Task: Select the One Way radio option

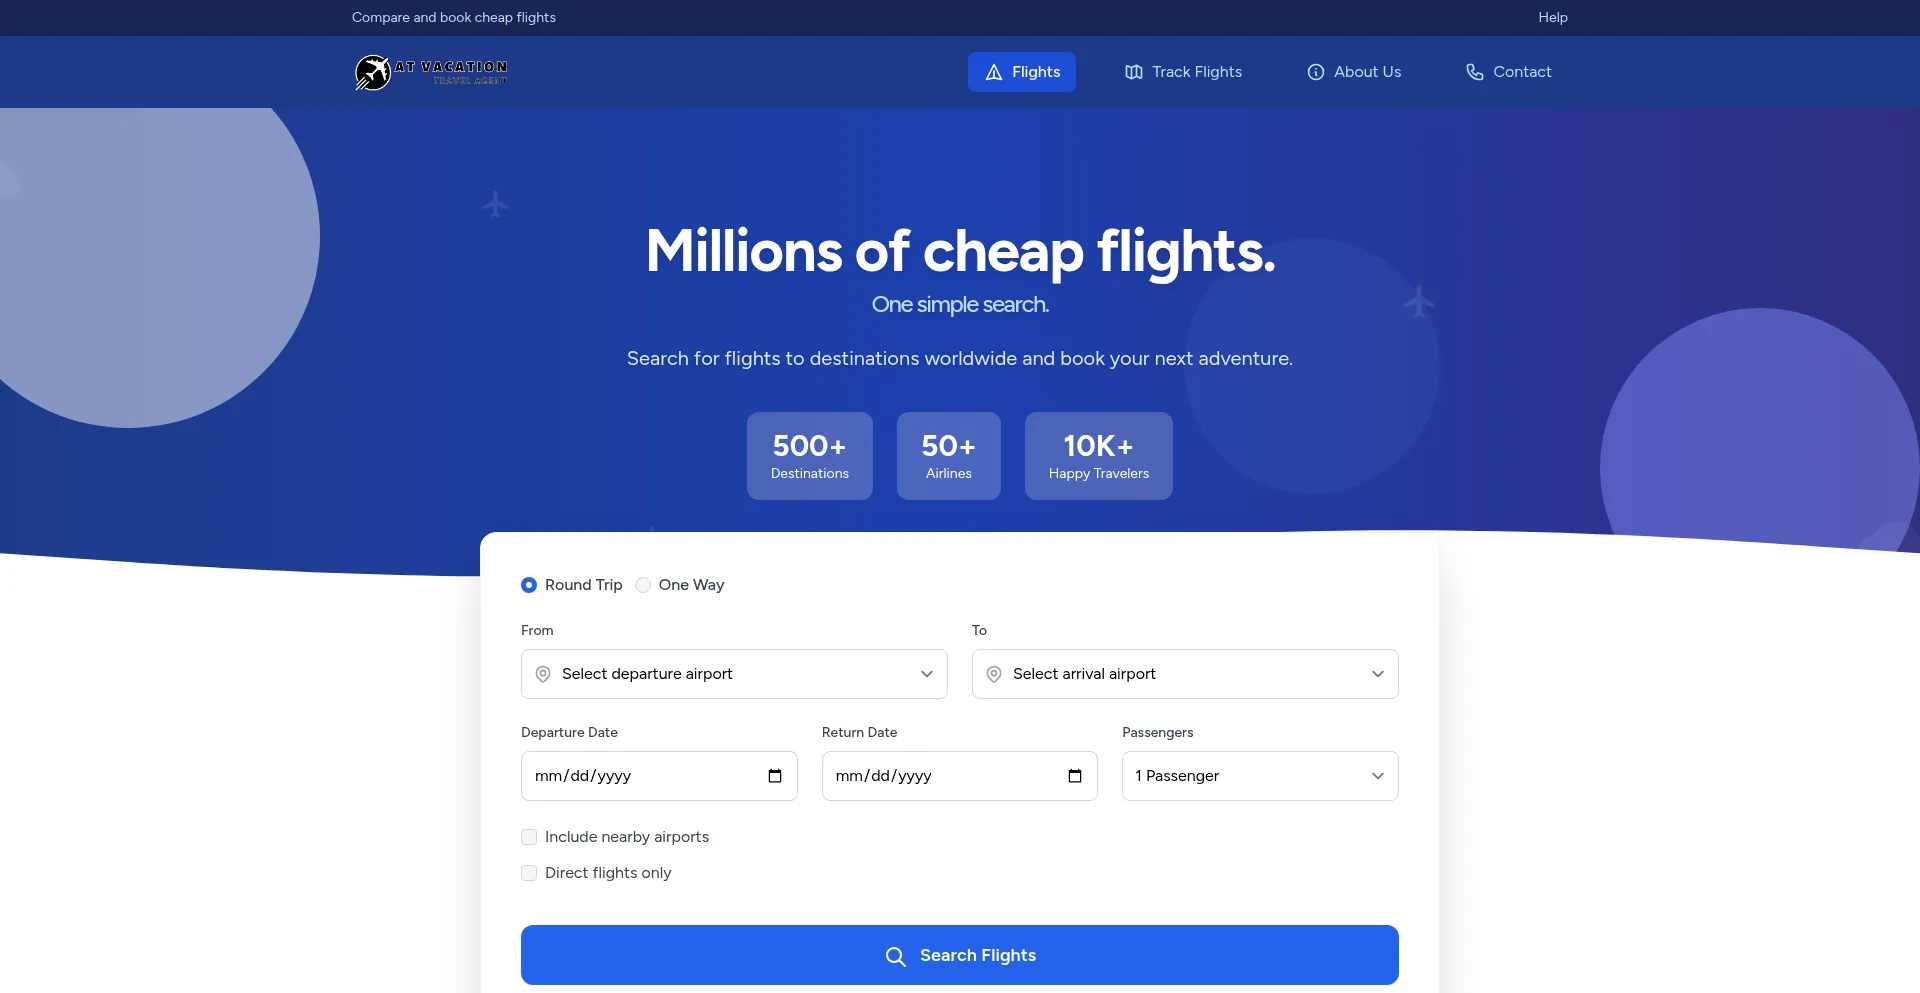Action: coord(643,585)
